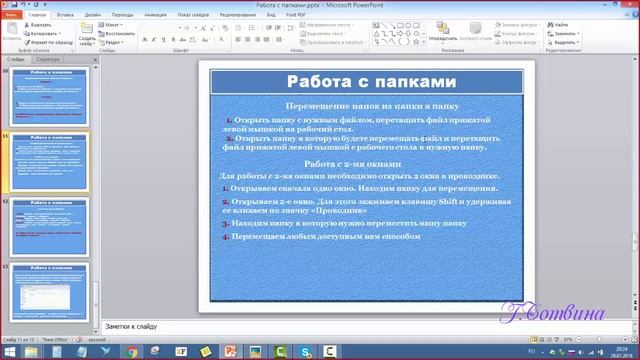Open the File (Файл) tab
640x360 pixels.
coord(11,15)
